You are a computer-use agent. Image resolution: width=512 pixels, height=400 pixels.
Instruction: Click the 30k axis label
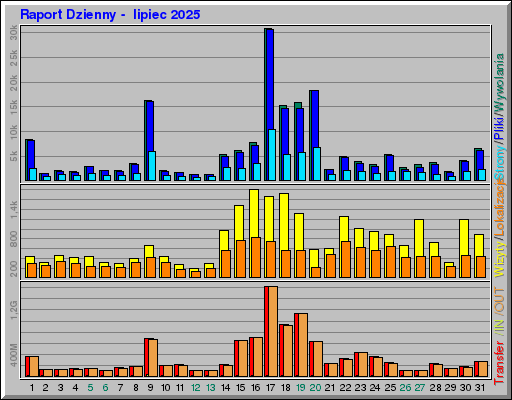[14, 33]
